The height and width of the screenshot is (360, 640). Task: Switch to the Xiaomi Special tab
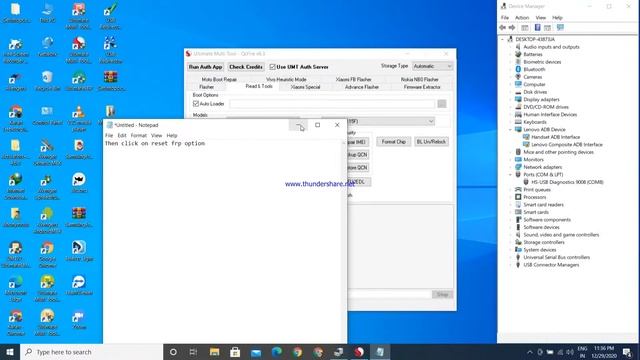coord(305,87)
